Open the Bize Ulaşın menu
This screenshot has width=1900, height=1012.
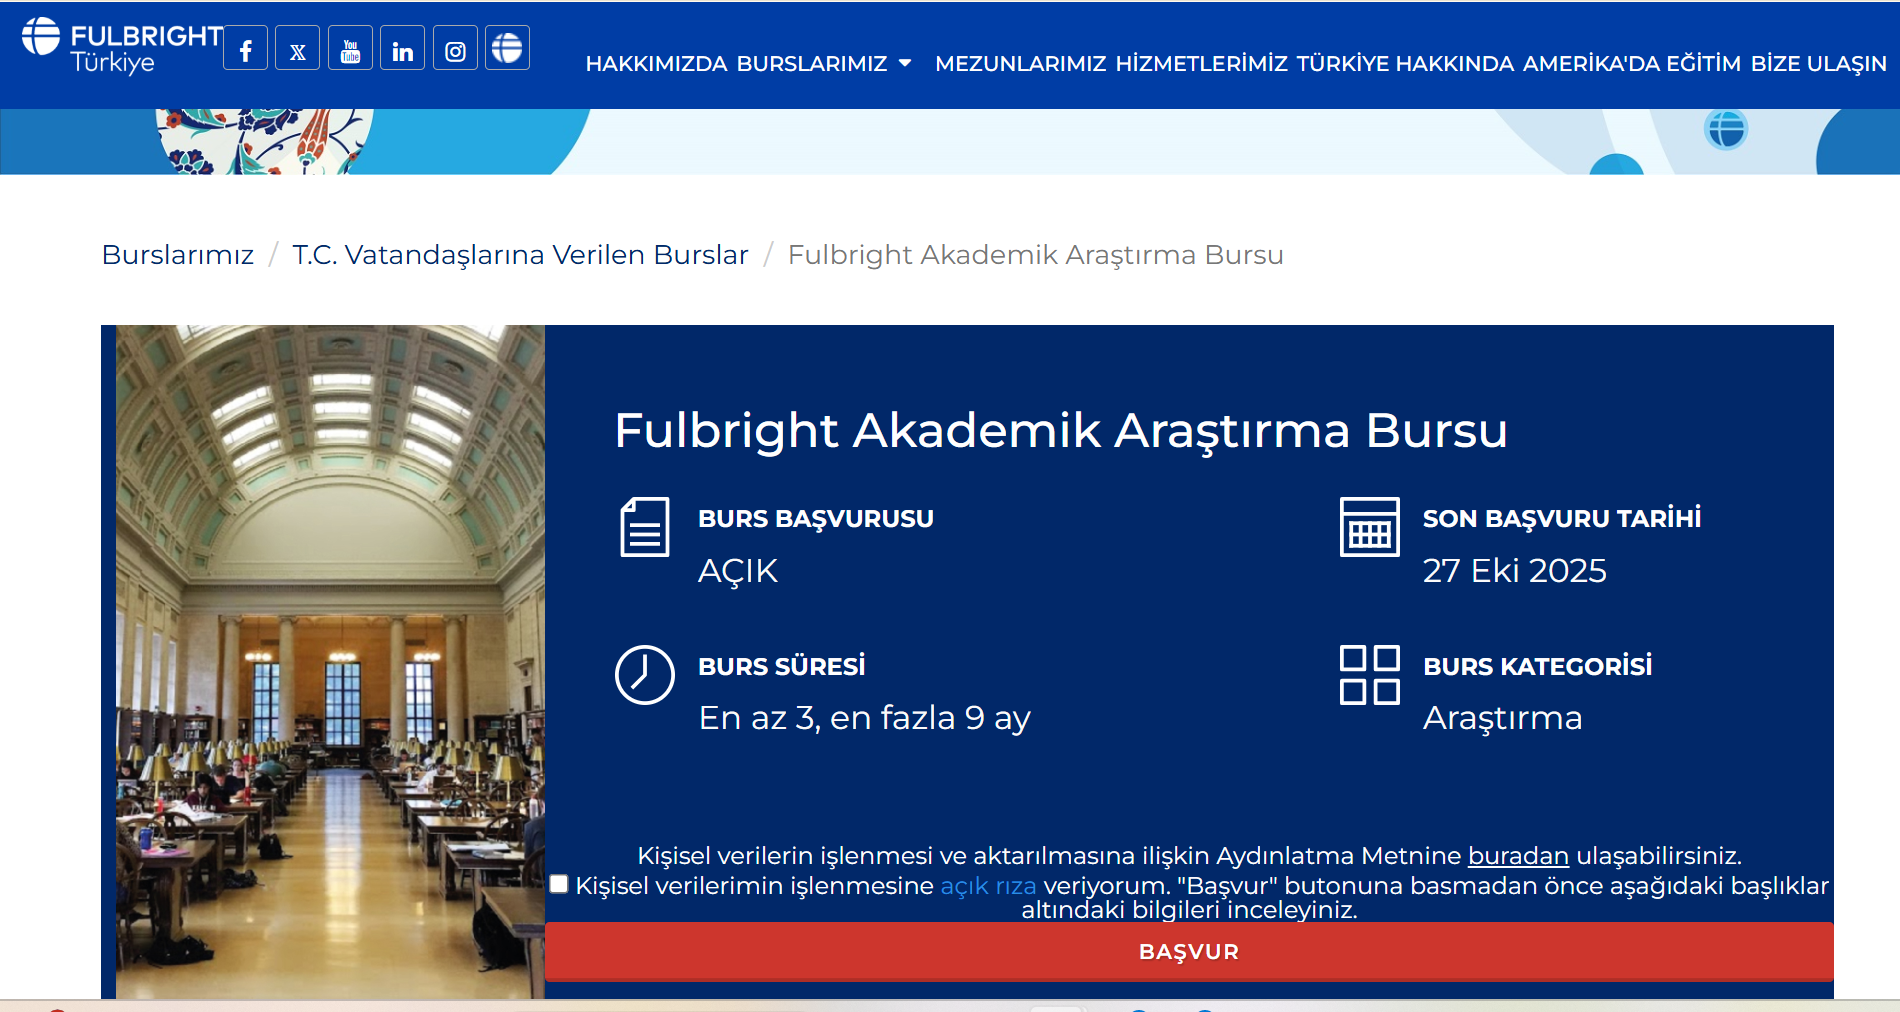[1818, 64]
